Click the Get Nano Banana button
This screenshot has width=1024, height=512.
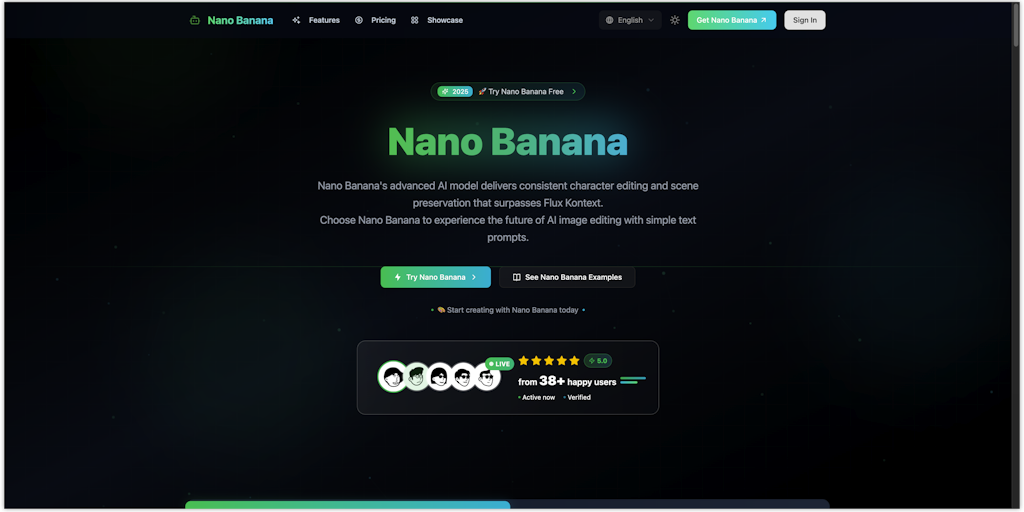click(x=732, y=20)
